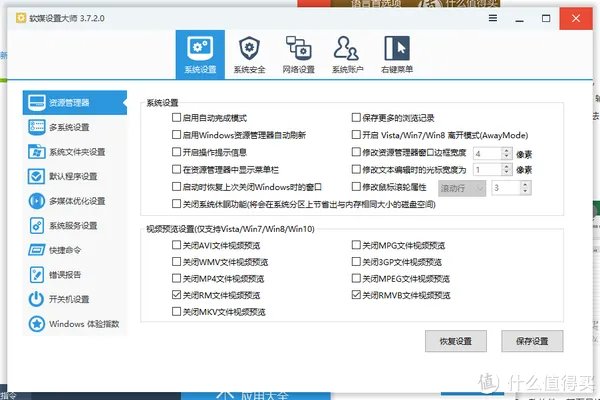This screenshot has width=600, height=400.
Task: Click the 保存设置 button
Action: (x=532, y=341)
